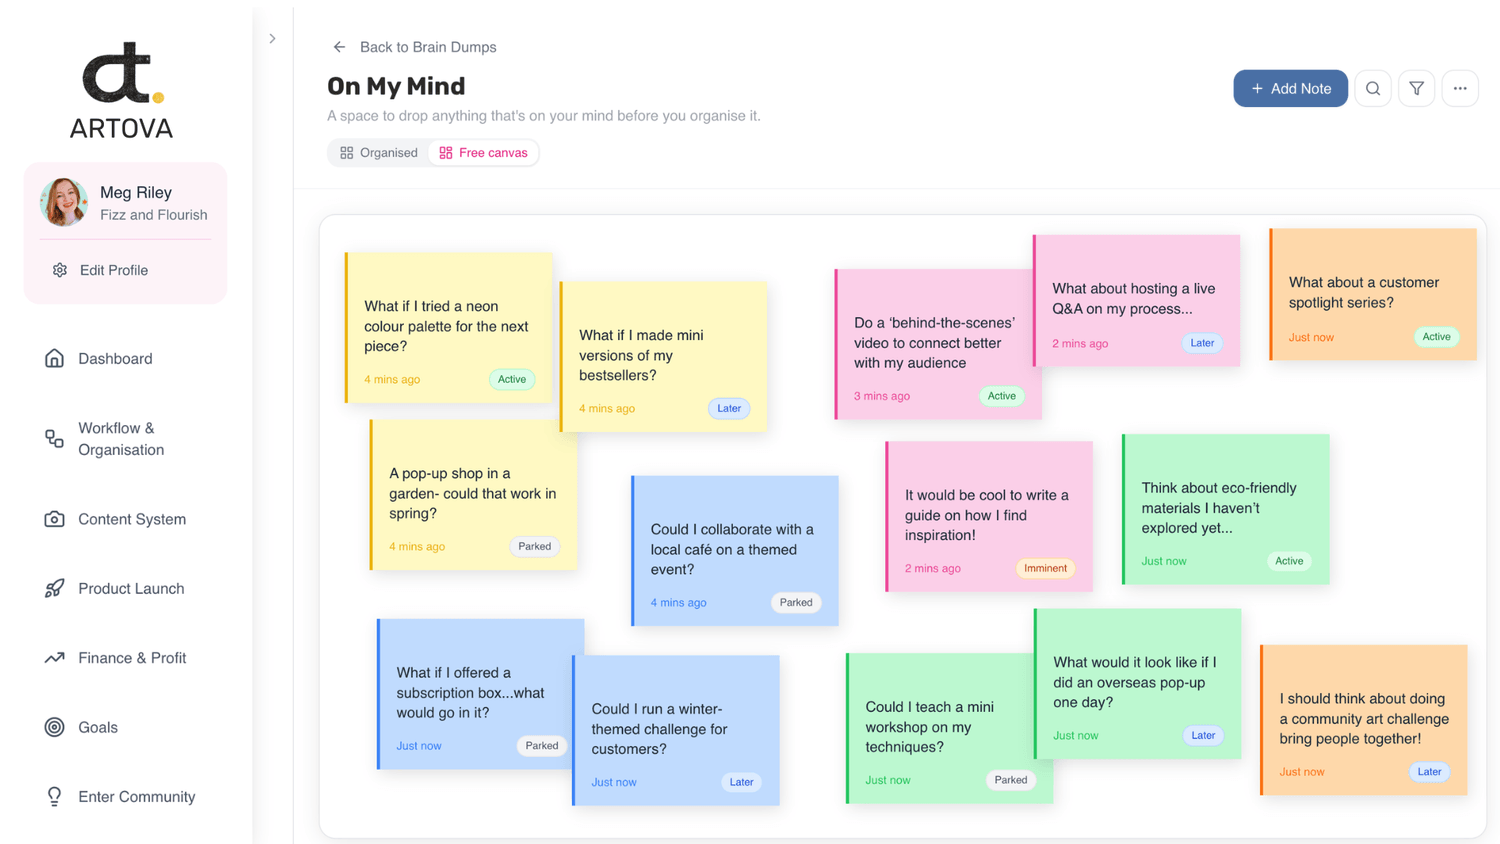Image resolution: width=1500 pixels, height=844 pixels.
Task: Click the Goals target icon
Action: 54,727
